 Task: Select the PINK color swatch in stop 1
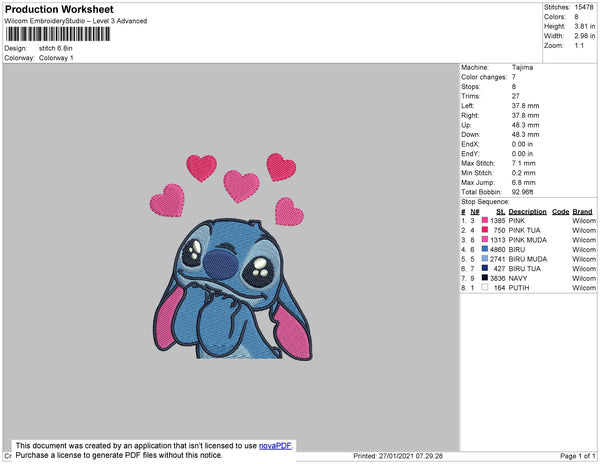(485, 220)
